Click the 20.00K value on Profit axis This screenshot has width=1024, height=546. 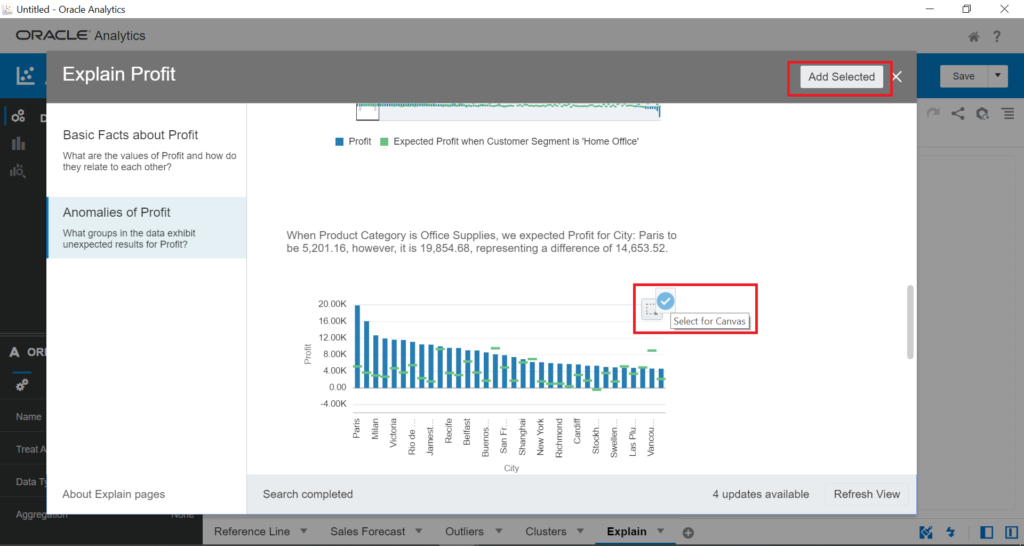point(332,304)
